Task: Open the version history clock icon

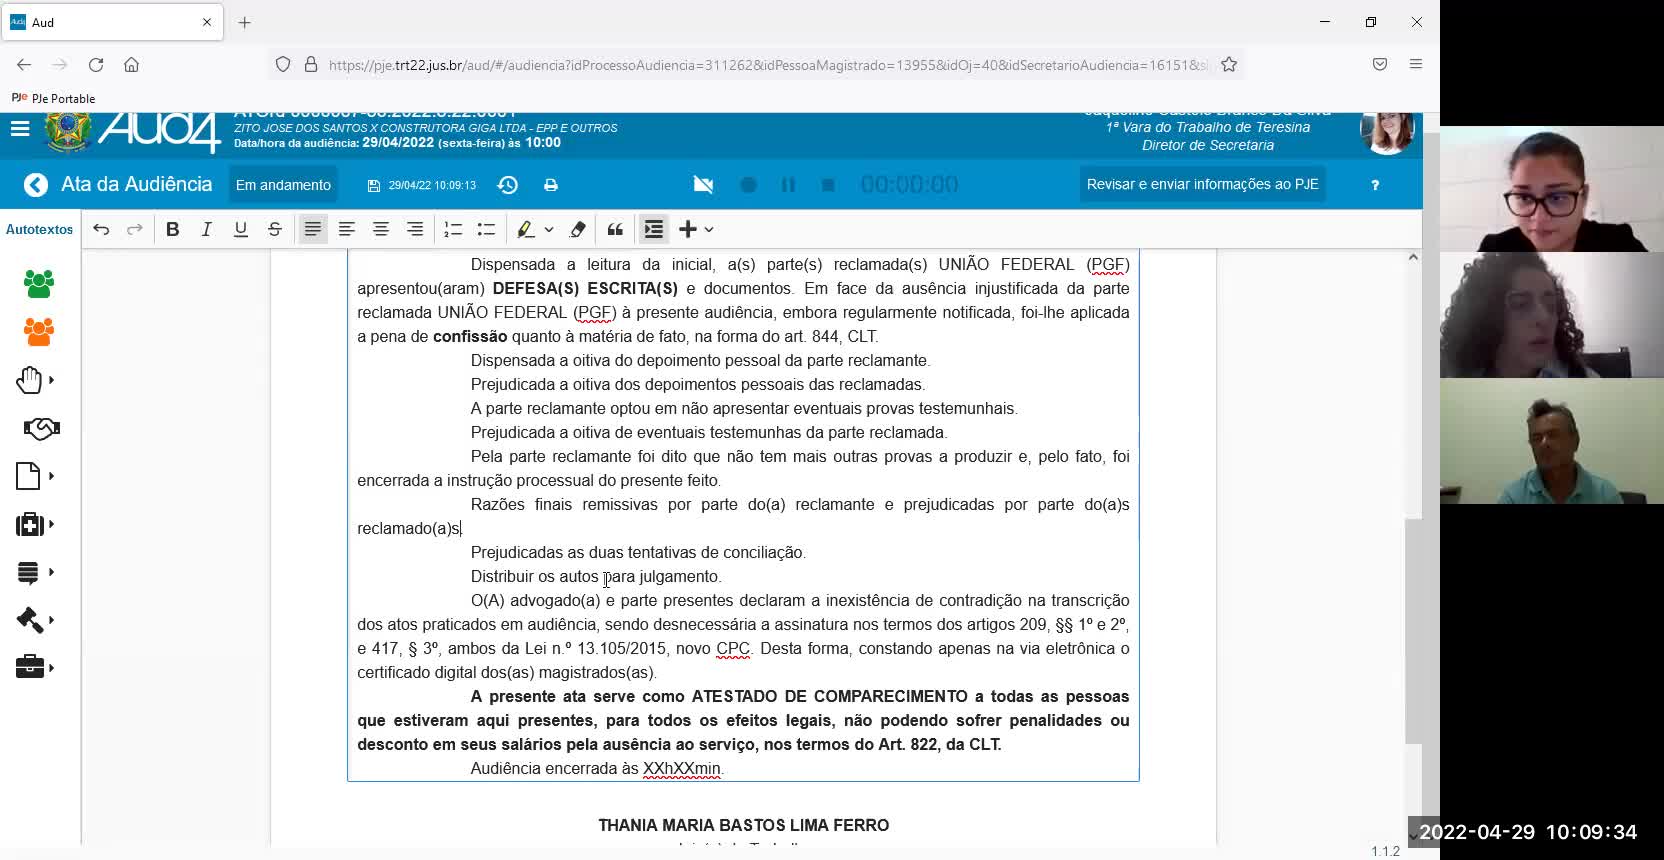Action: coord(508,185)
